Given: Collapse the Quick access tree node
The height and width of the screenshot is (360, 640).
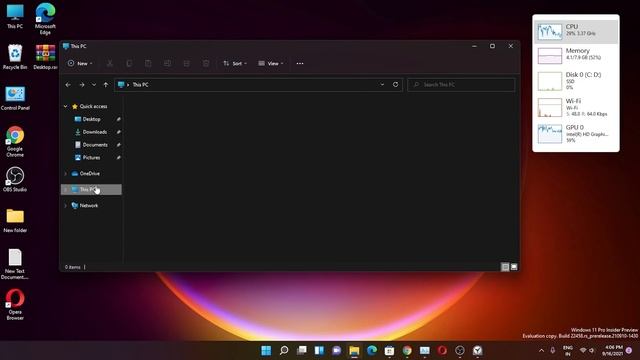Looking at the screenshot, I should click(x=65, y=106).
